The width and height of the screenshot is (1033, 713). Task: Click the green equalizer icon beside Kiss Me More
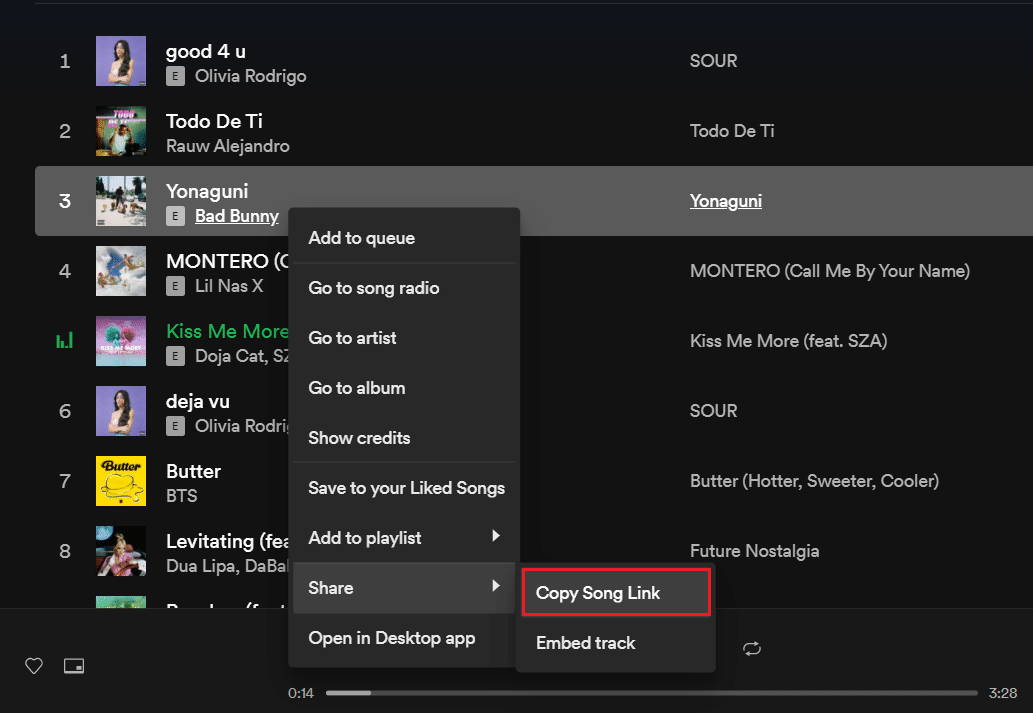point(64,340)
